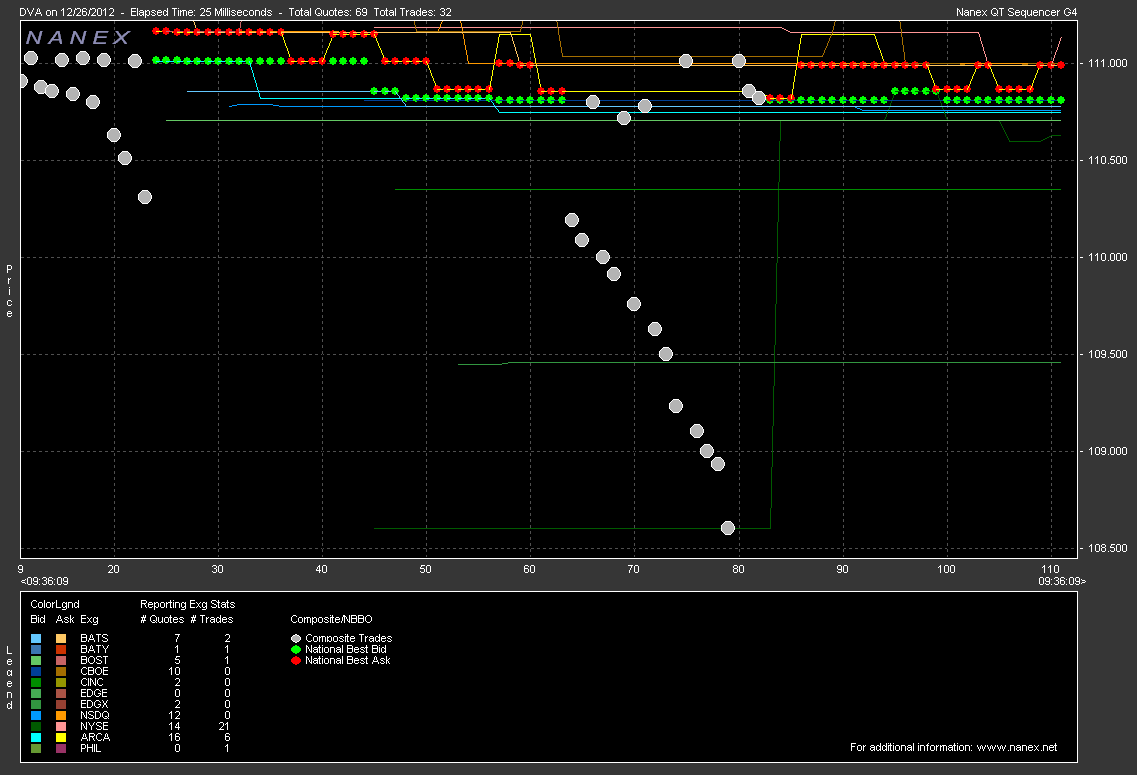This screenshot has height=775, width=1137.
Task: Click the CBOE exchange name in legend
Action: point(94,671)
